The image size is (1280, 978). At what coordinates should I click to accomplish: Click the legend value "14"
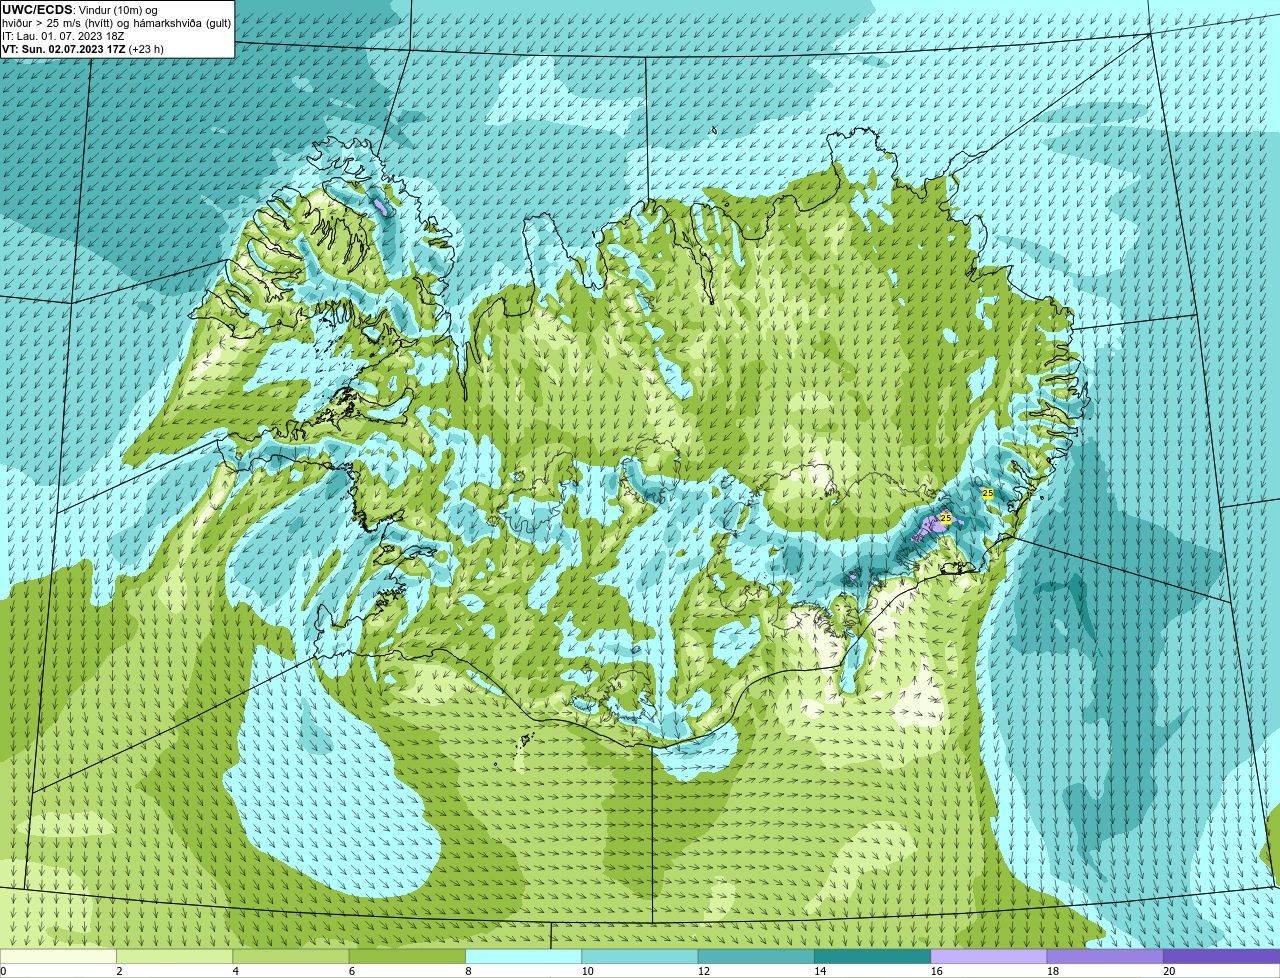click(820, 971)
